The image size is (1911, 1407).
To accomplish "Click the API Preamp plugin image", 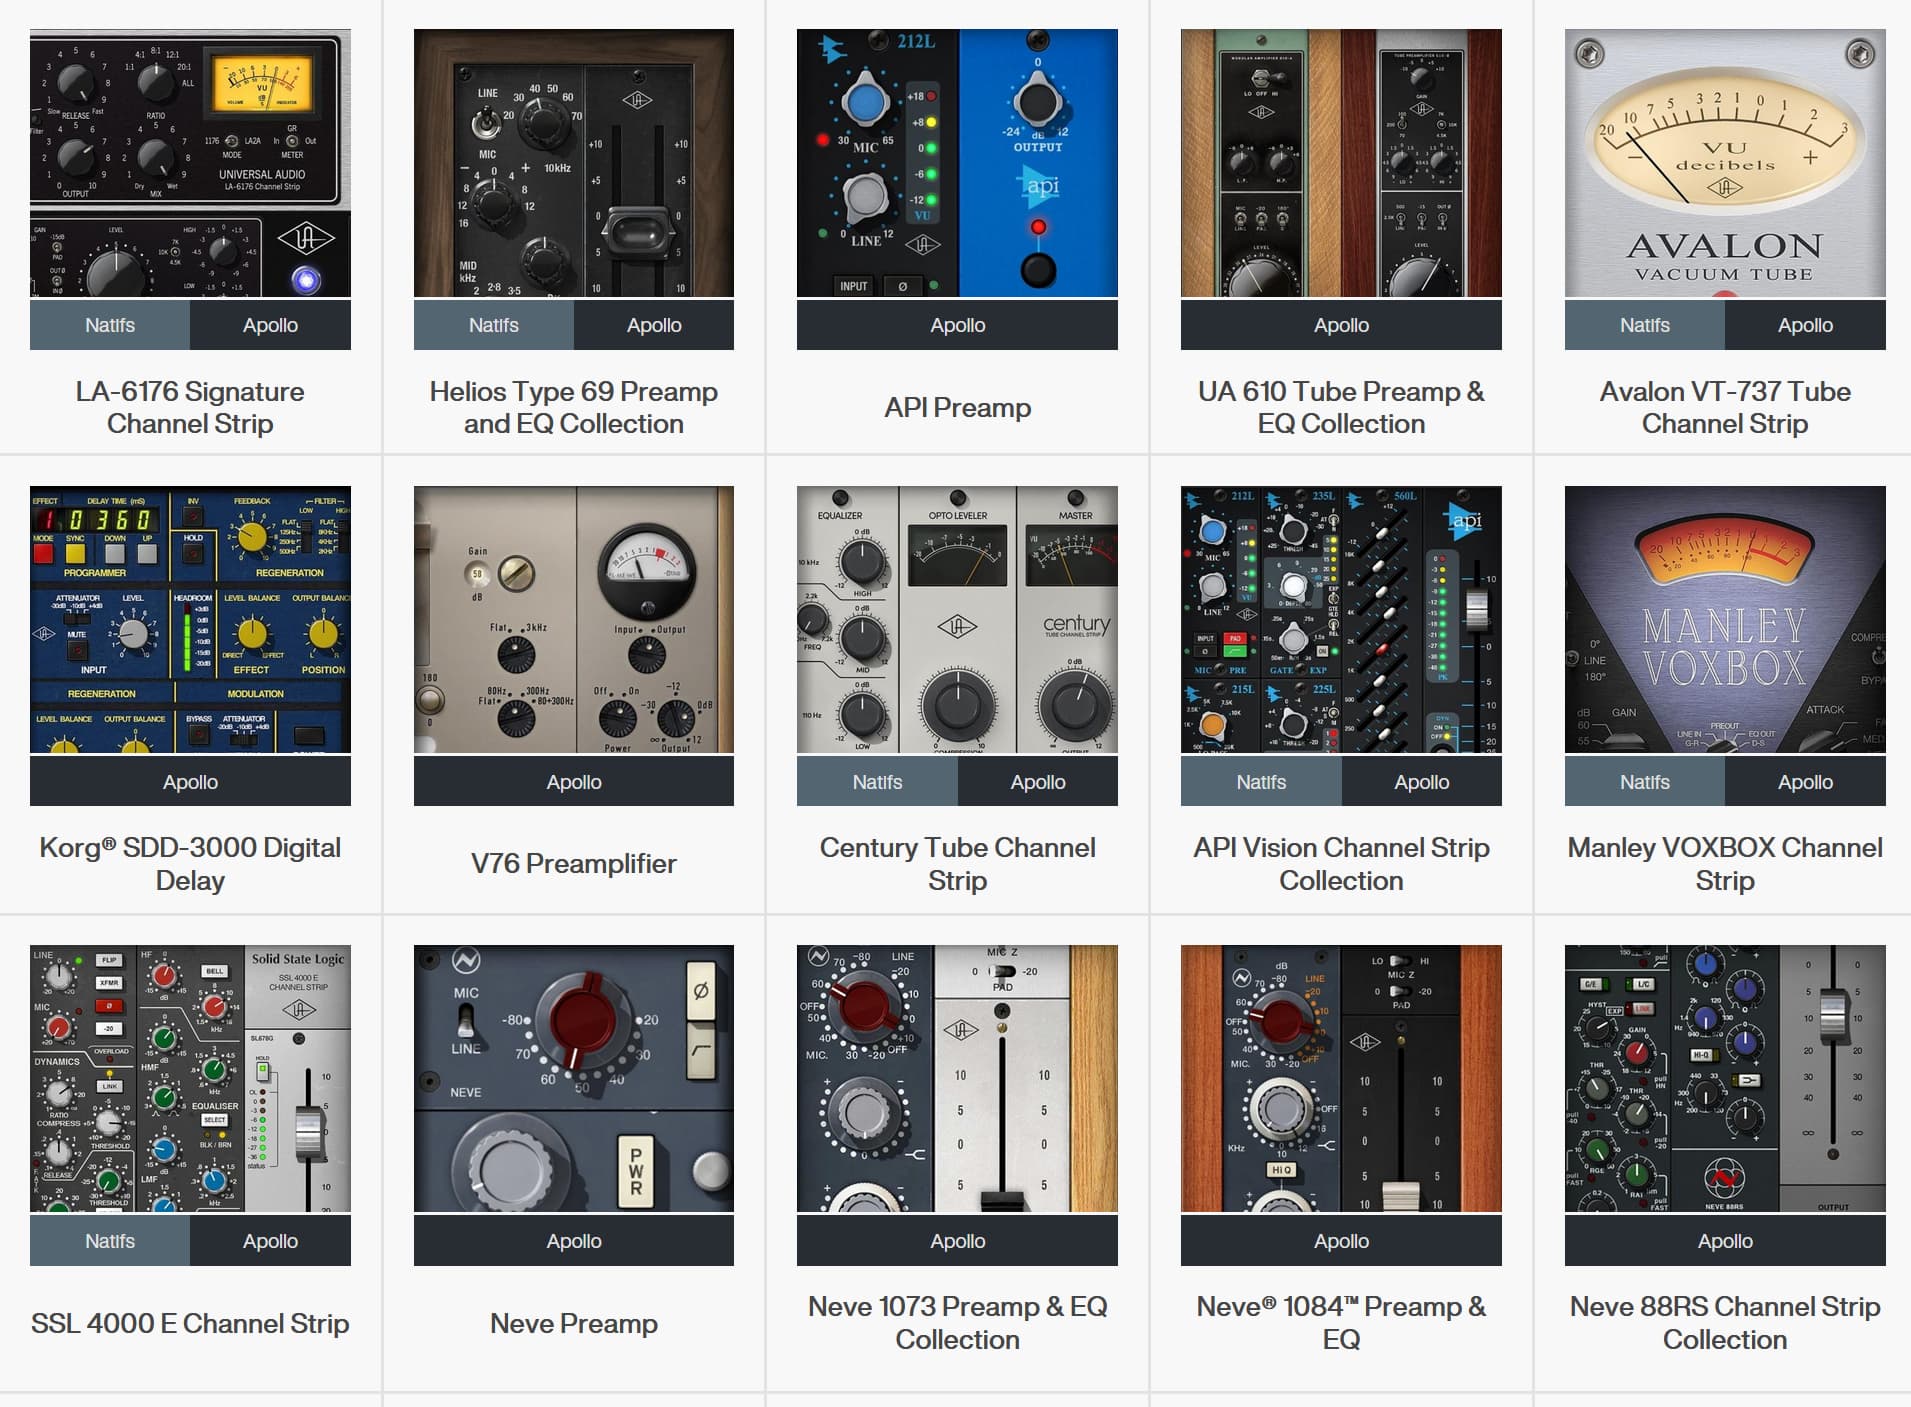I will point(957,163).
